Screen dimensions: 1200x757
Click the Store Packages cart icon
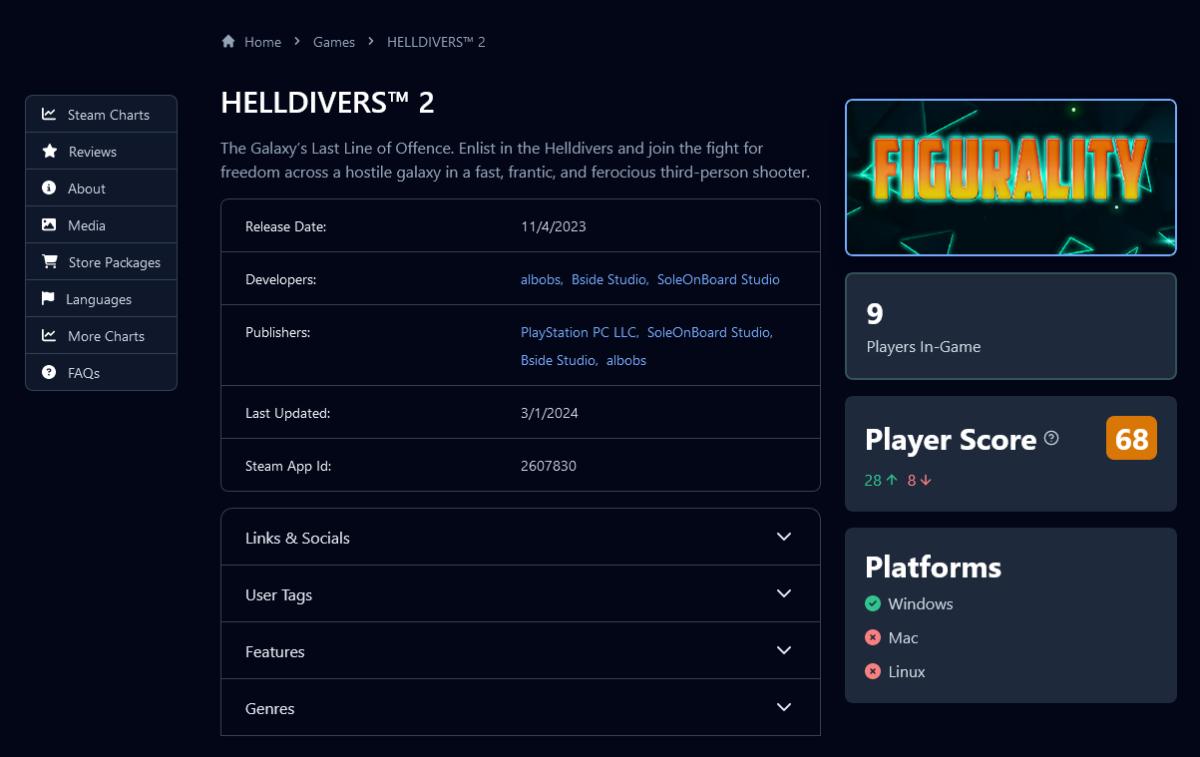(49, 262)
